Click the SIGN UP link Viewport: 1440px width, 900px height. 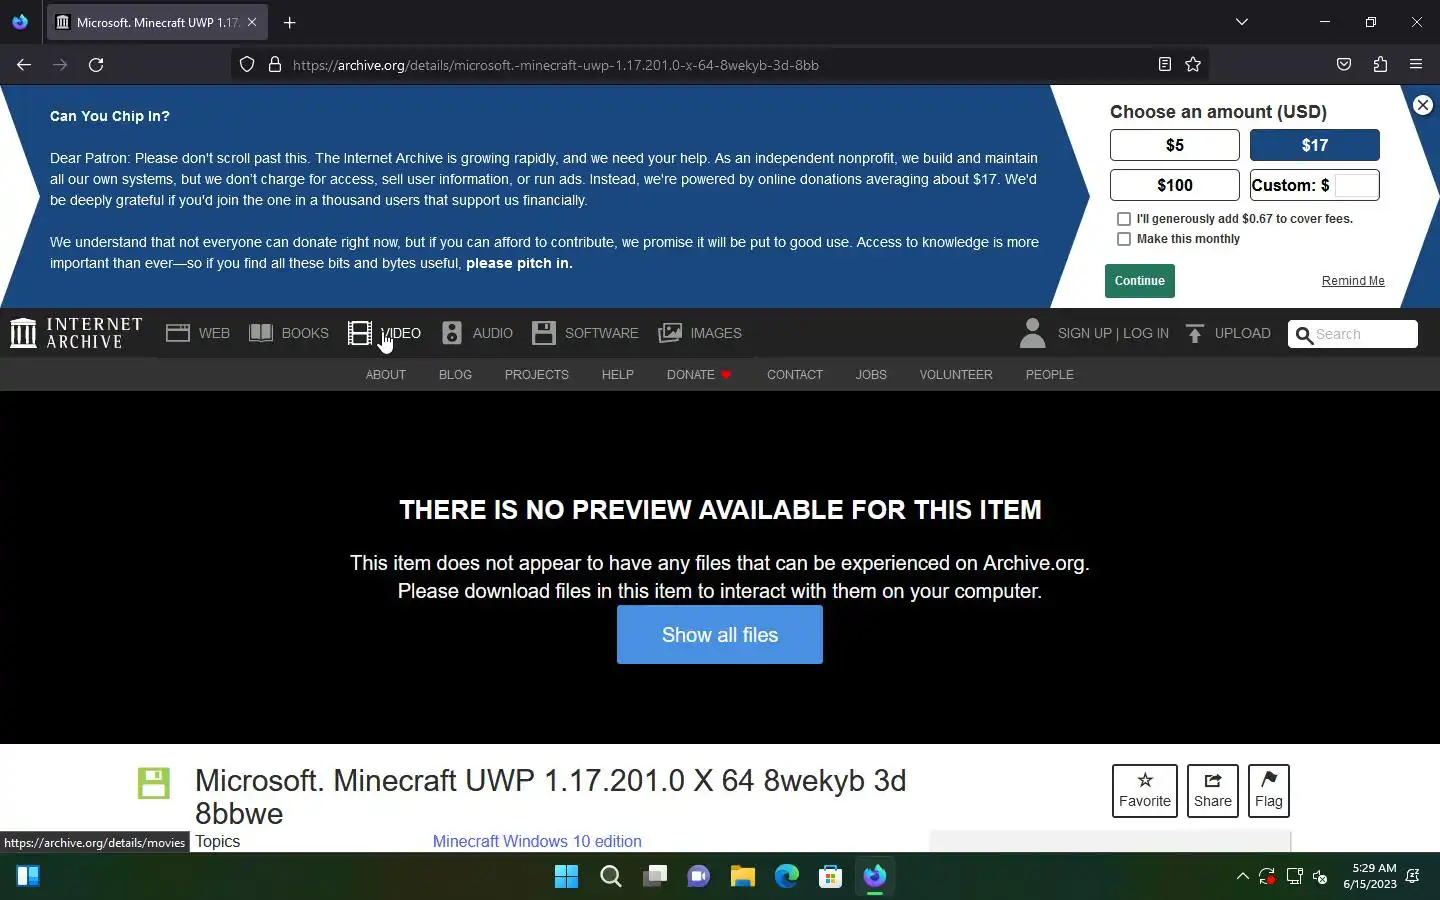[x=1085, y=334]
